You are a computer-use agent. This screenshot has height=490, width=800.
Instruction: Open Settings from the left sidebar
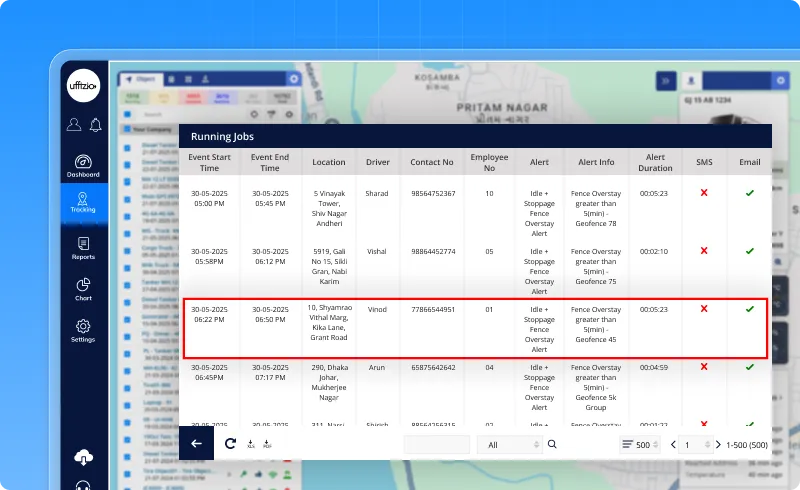coord(83,331)
